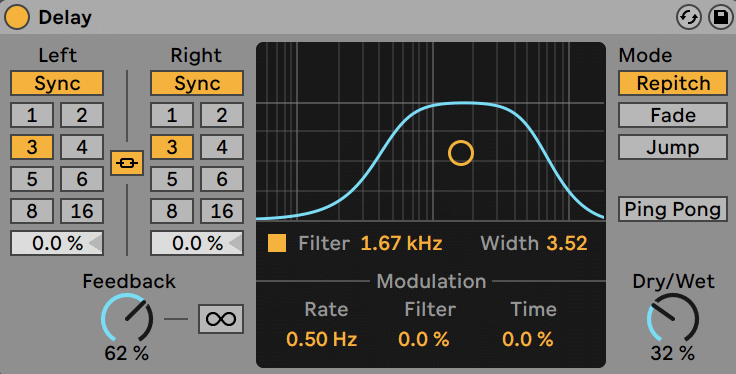Click Left offset 0.0 % slider

point(57,243)
